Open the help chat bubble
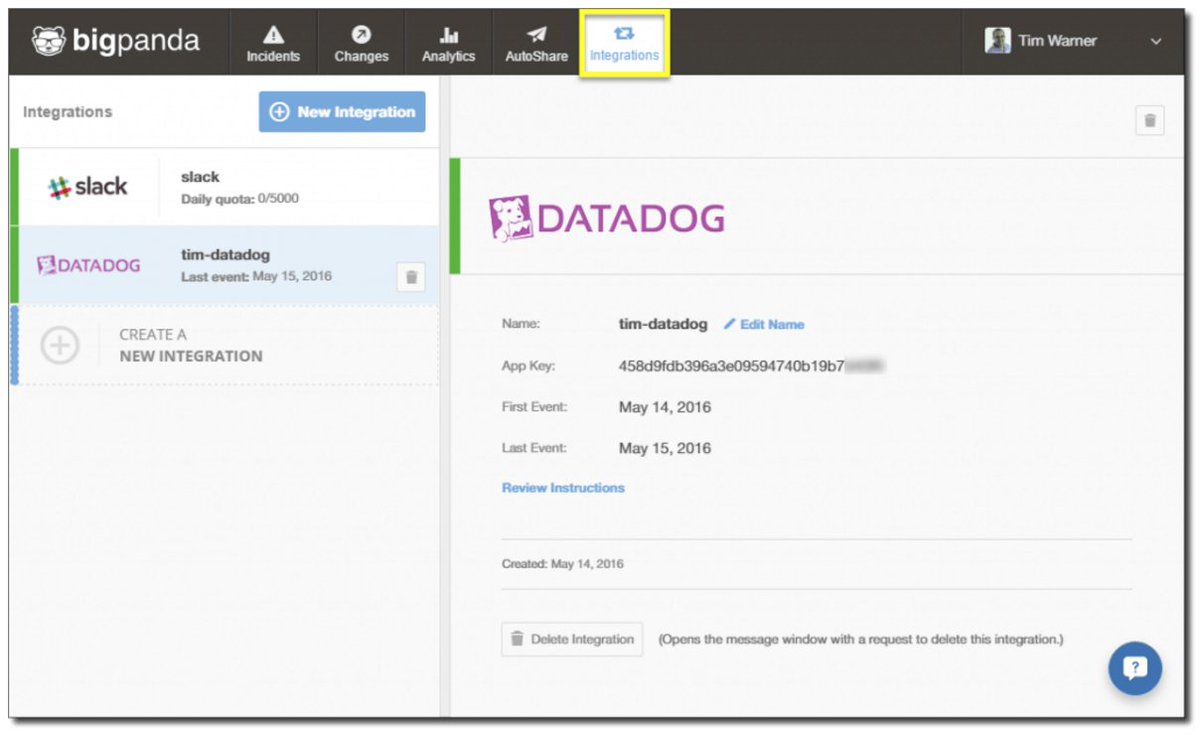 point(1135,668)
